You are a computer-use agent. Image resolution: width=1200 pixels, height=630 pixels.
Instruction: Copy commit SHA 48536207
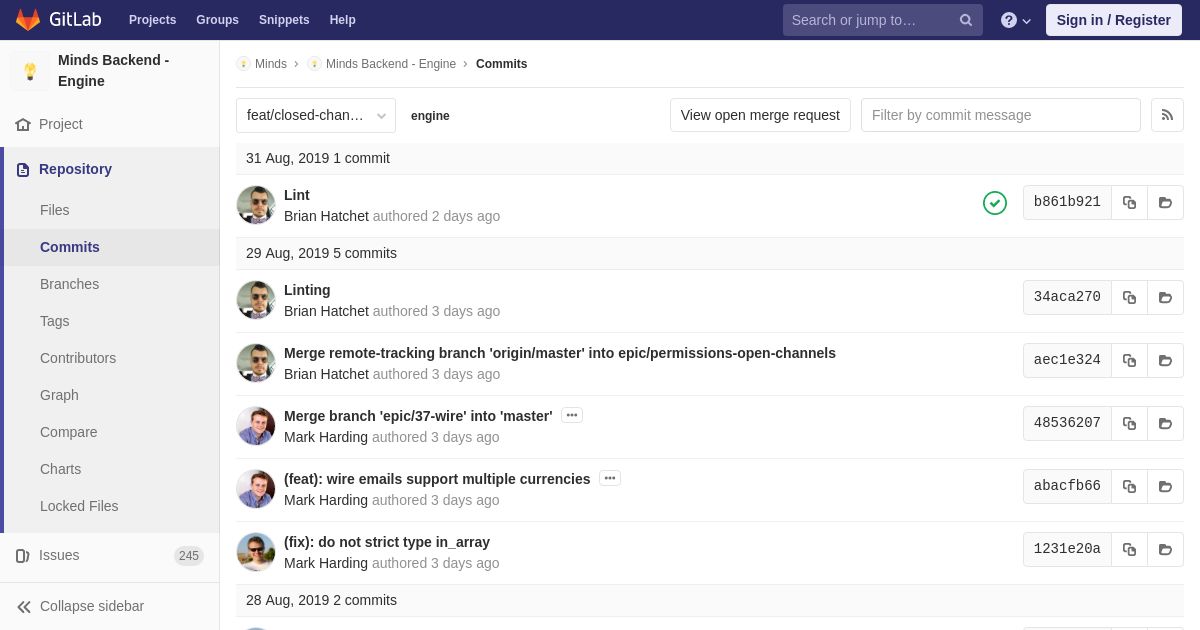(1129, 423)
